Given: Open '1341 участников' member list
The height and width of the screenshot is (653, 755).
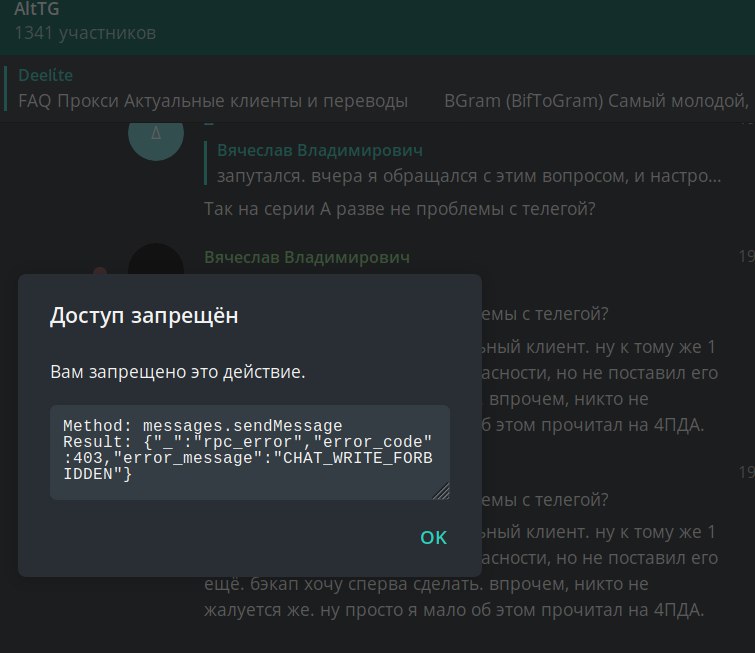Looking at the screenshot, I should (x=85, y=33).
